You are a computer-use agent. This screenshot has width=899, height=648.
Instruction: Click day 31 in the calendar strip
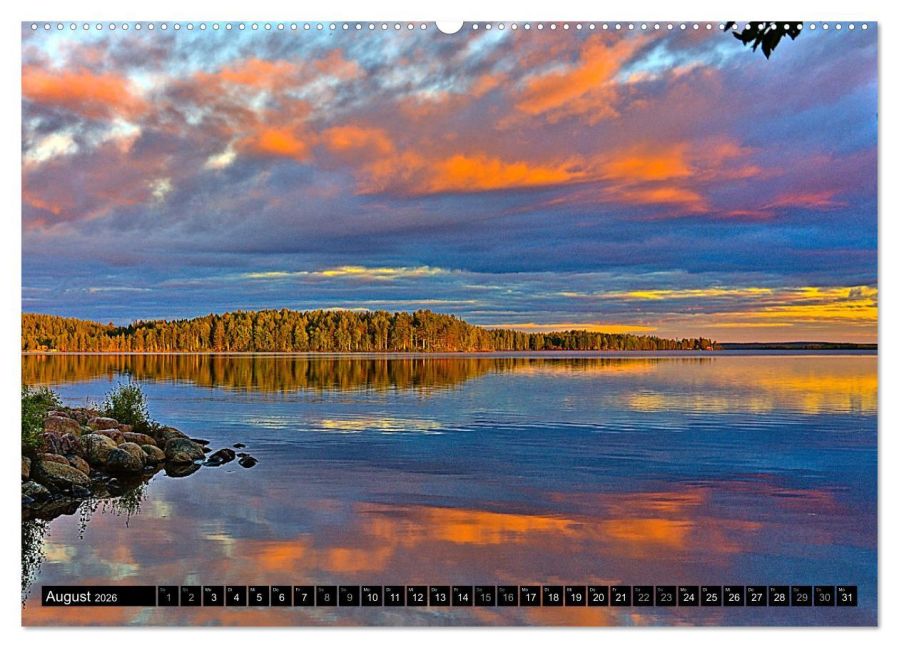847,597
